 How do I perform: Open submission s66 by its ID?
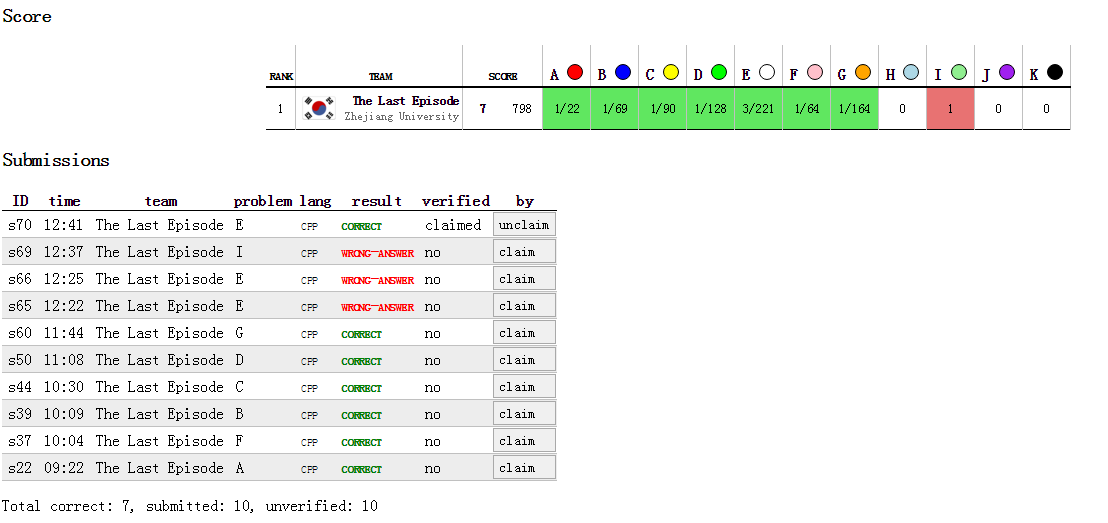pos(19,279)
